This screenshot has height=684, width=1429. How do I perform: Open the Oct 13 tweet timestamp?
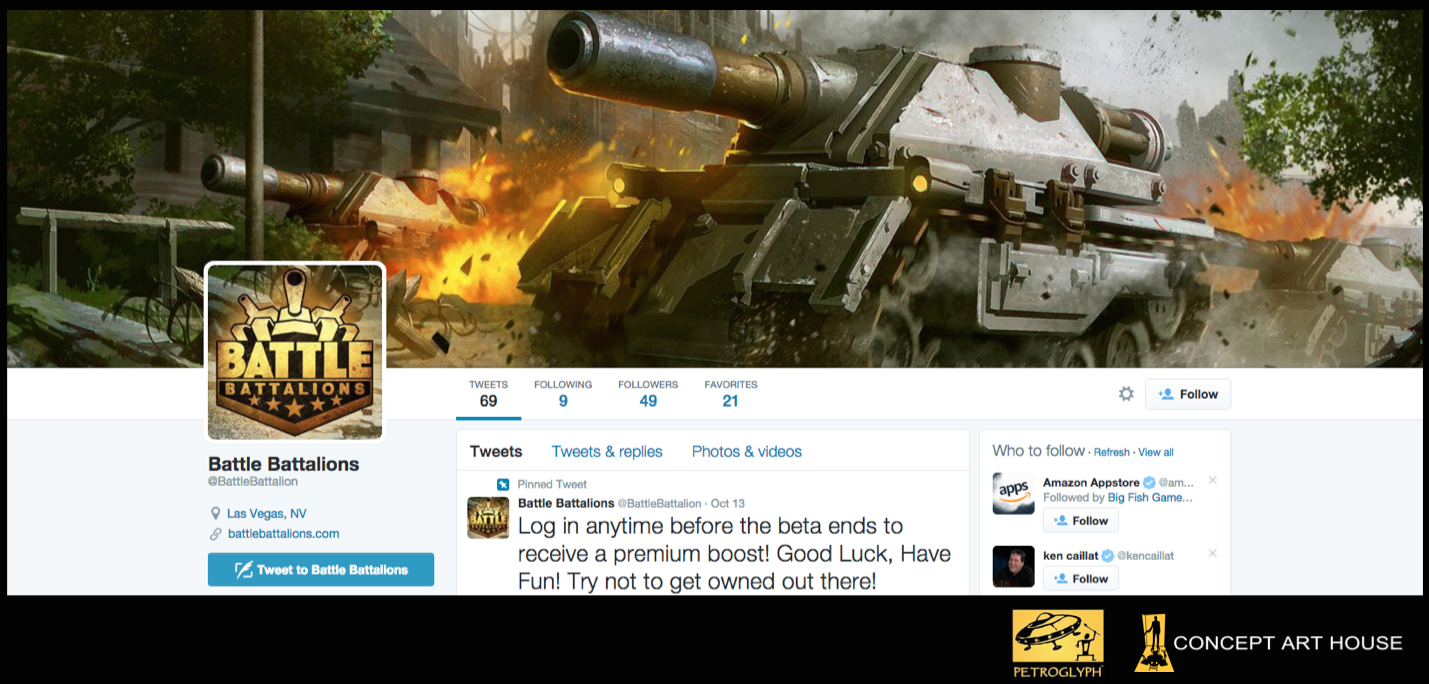pos(728,503)
